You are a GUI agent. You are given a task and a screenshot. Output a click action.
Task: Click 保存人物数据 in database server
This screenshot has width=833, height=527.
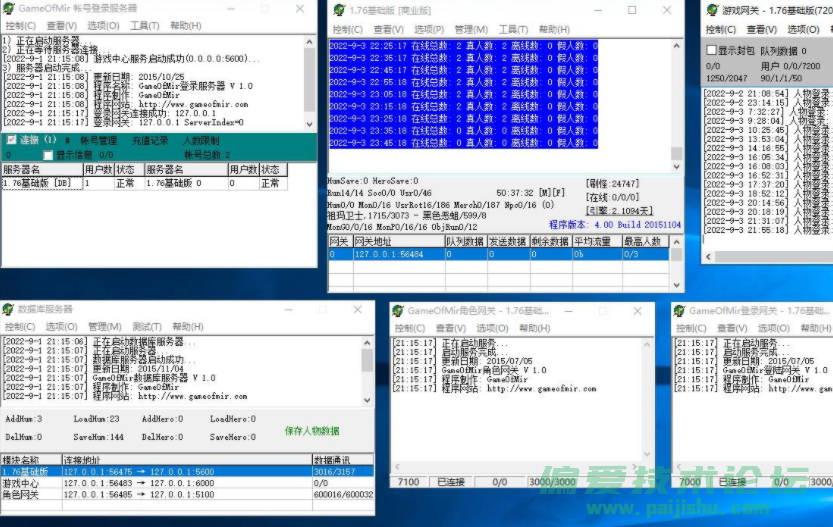pyautogui.click(x=311, y=431)
